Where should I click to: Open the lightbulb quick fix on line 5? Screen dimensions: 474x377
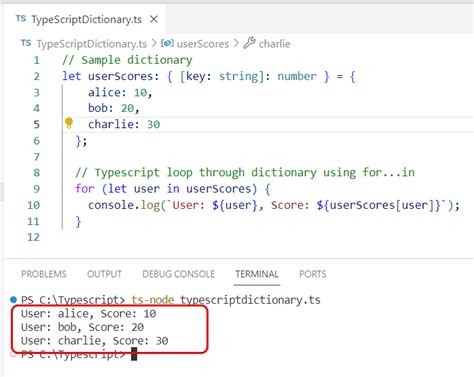69,123
